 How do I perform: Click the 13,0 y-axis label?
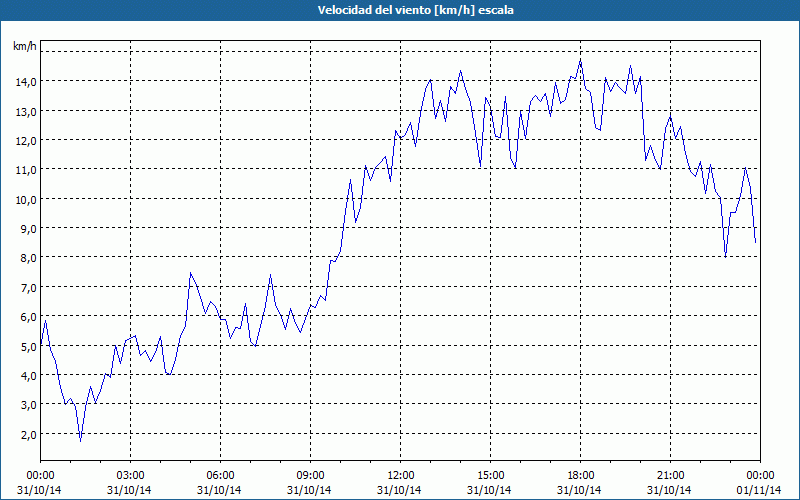(x=26, y=111)
